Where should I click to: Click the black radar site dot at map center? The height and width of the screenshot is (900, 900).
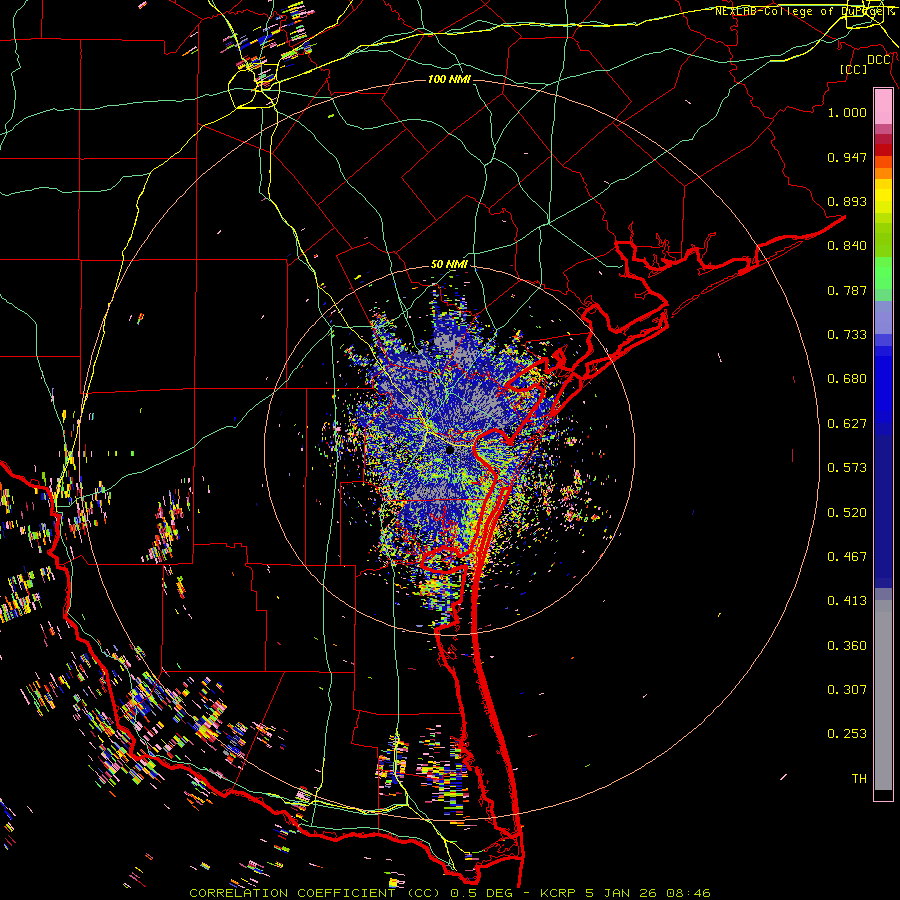[x=450, y=451]
